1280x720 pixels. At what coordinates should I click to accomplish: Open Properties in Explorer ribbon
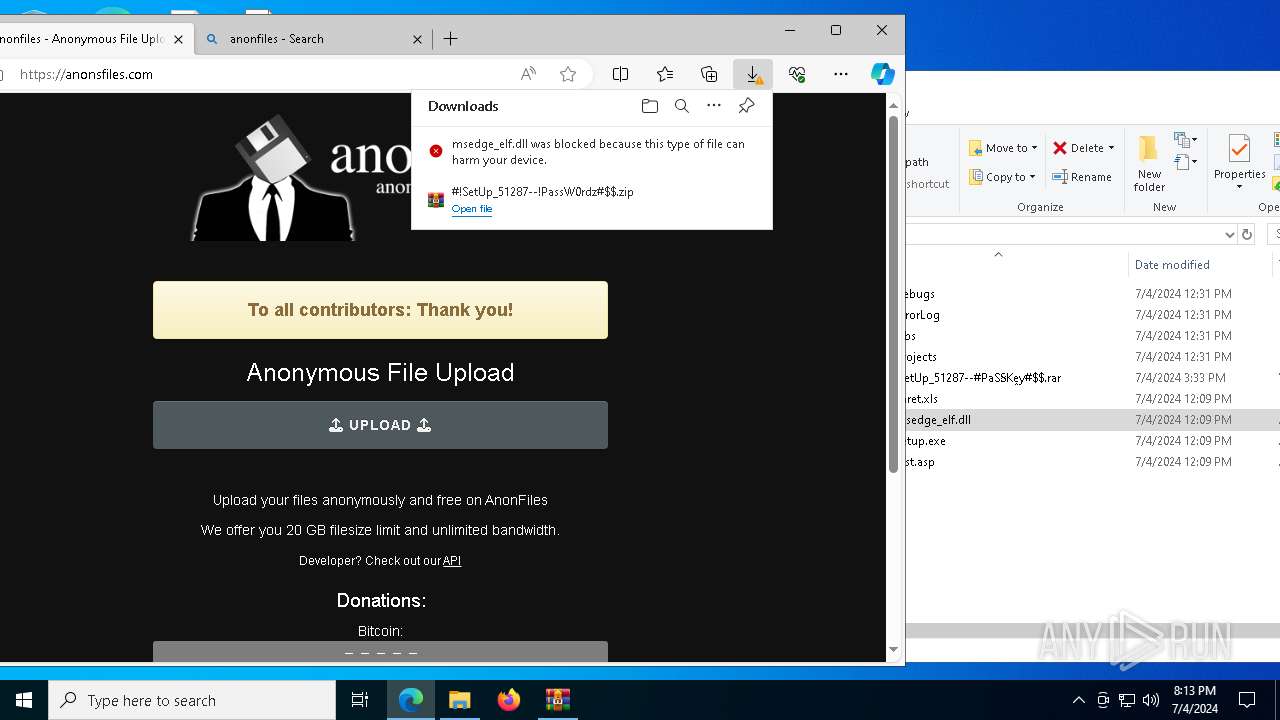pos(1239,163)
